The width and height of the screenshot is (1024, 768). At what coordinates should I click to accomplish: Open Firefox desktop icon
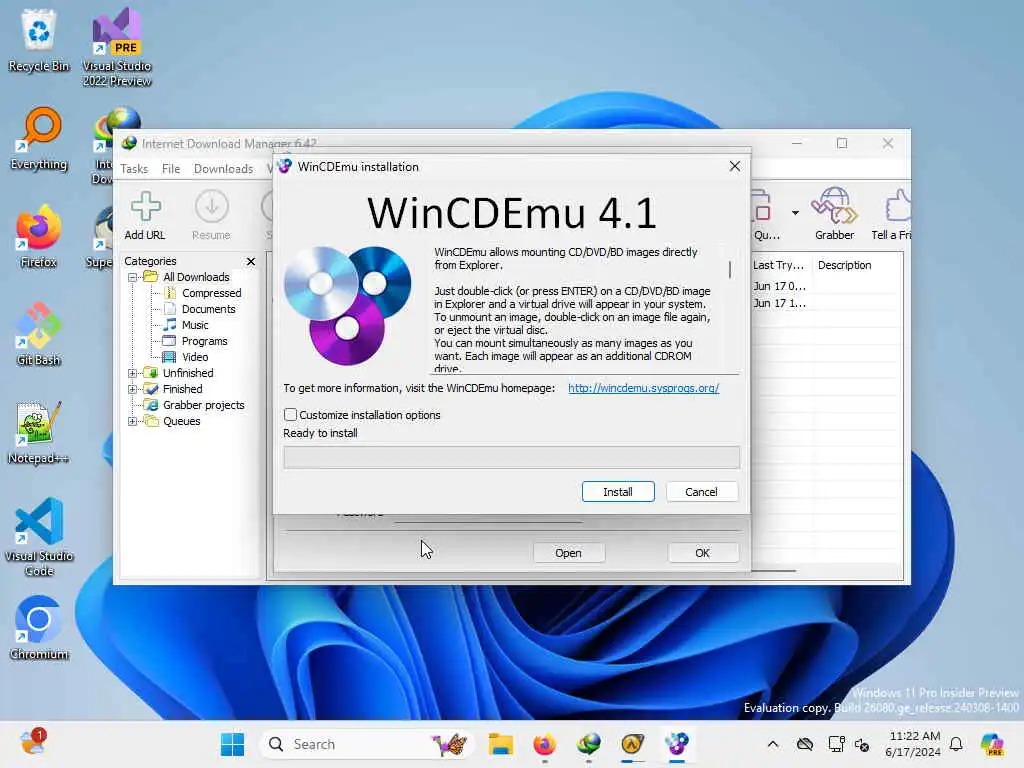coord(39,236)
